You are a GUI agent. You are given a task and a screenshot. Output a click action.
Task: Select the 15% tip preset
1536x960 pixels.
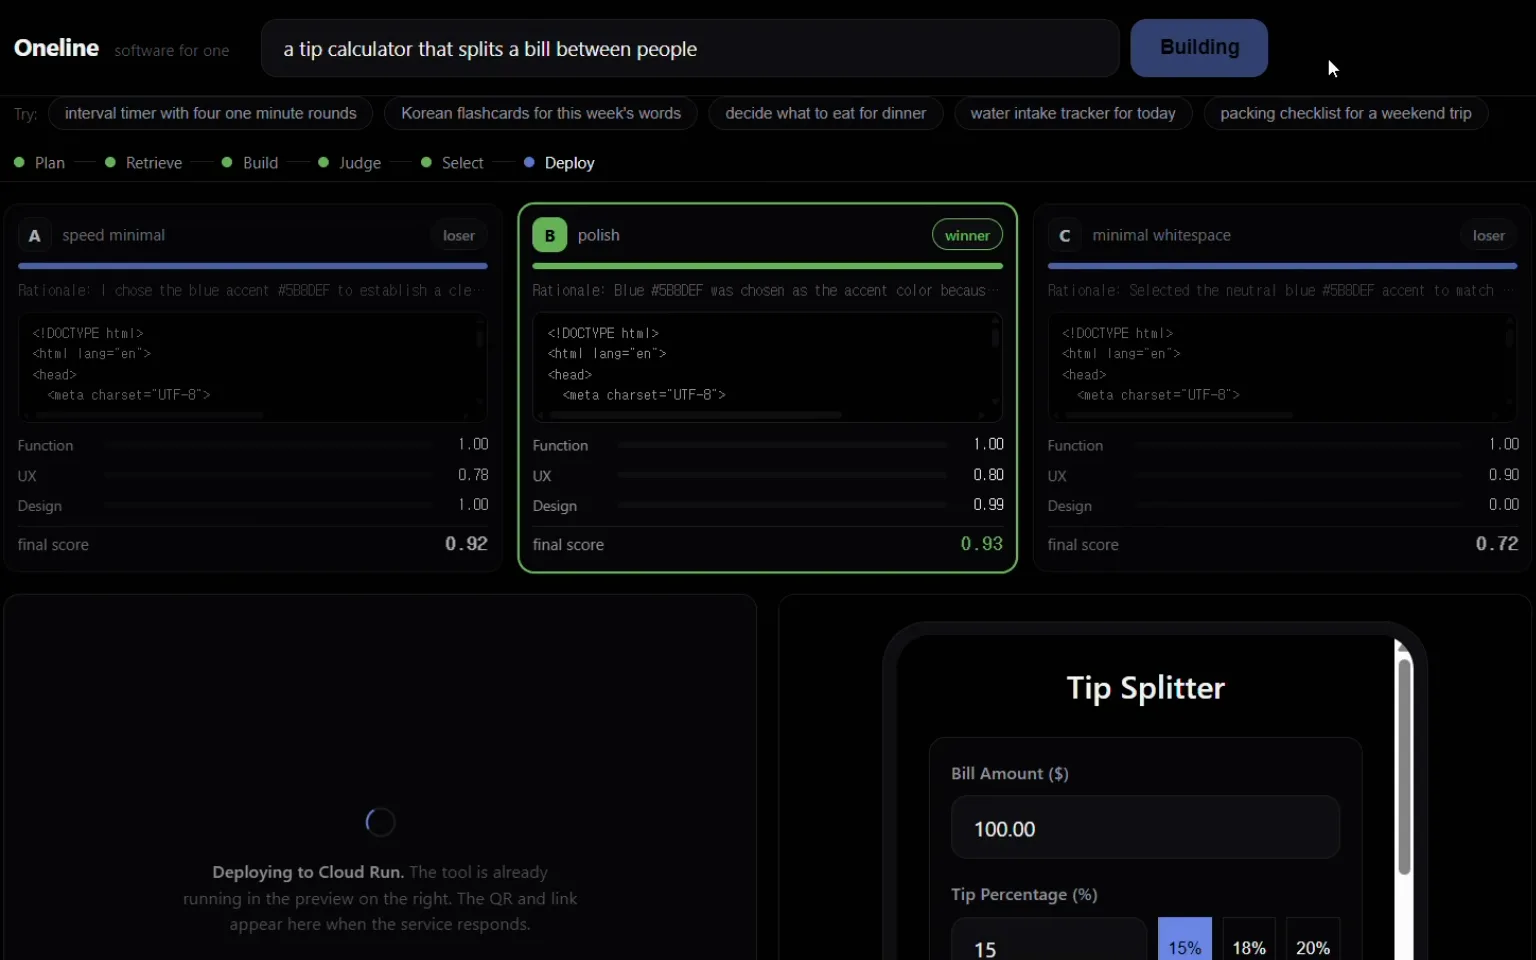point(1185,940)
